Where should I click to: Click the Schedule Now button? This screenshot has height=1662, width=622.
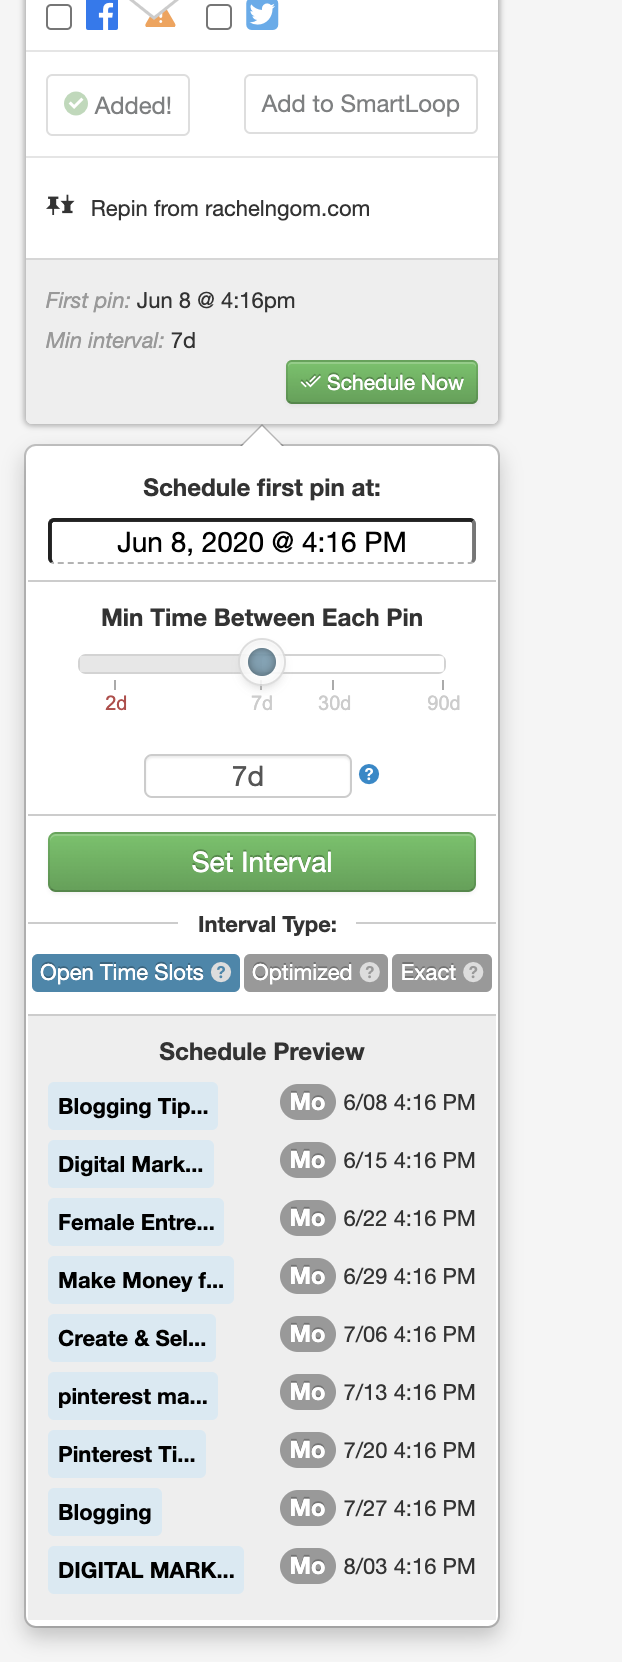click(x=381, y=382)
